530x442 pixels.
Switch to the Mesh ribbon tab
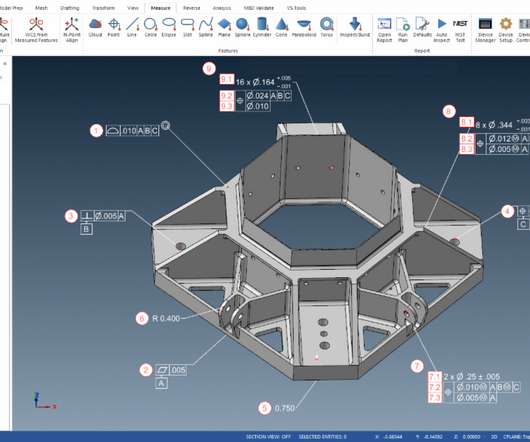[41, 8]
